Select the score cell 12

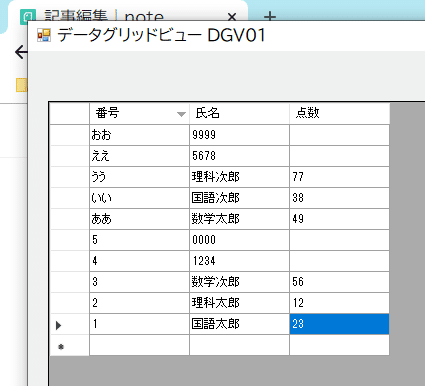point(339,303)
